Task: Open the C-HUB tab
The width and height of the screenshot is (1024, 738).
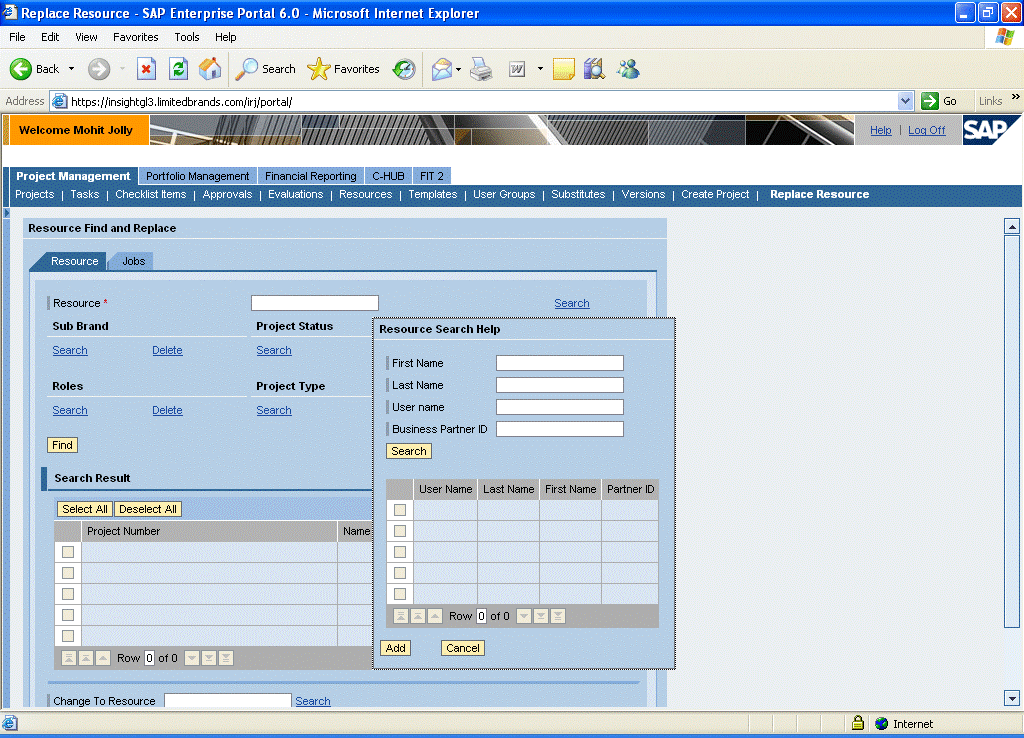Action: 389,176
